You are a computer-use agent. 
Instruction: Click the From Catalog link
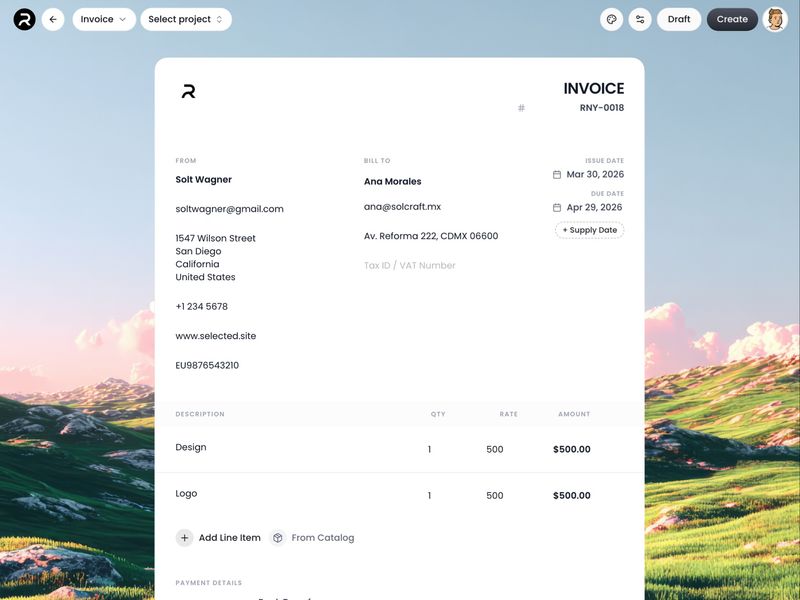pyautogui.click(x=321, y=537)
